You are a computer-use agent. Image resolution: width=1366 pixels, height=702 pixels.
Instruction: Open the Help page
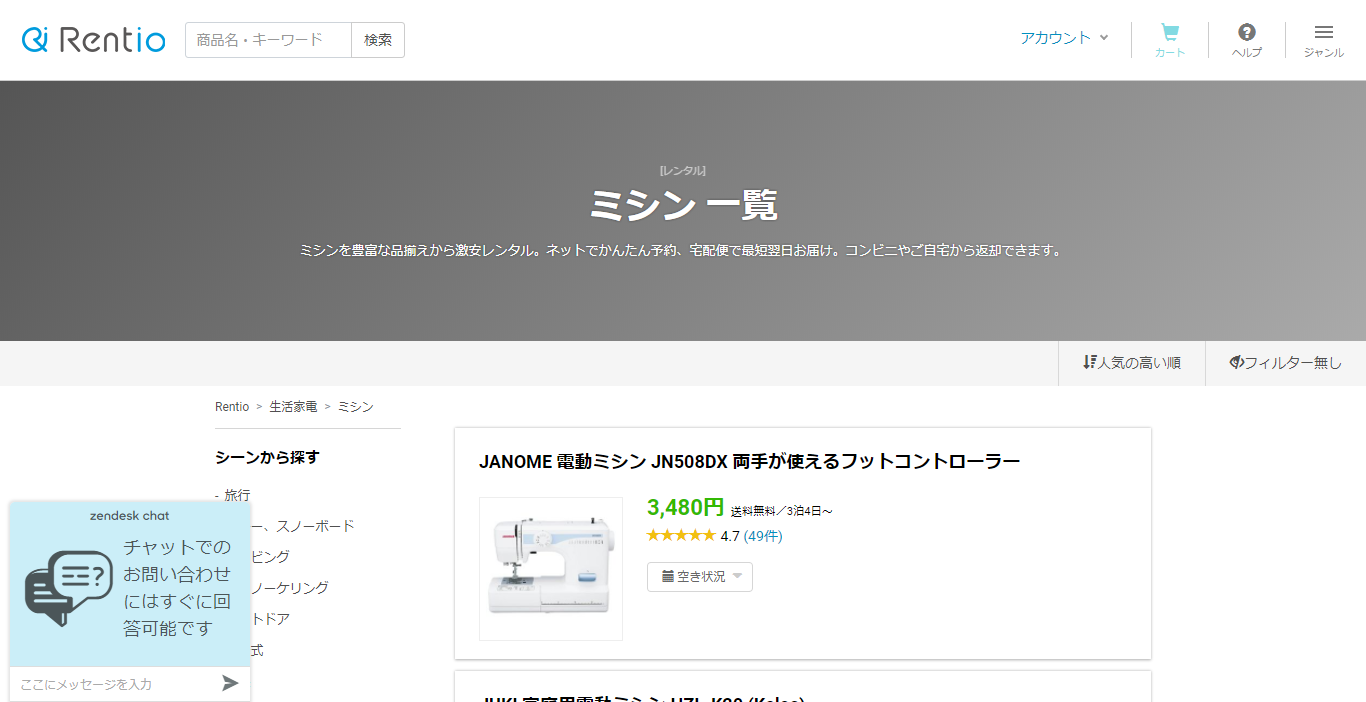pos(1247,40)
